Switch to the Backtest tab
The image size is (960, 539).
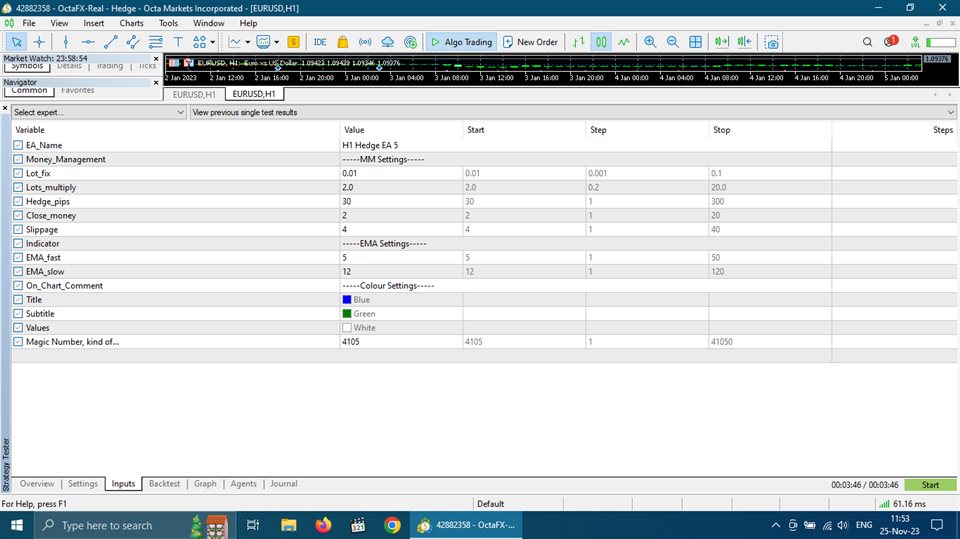click(165, 484)
